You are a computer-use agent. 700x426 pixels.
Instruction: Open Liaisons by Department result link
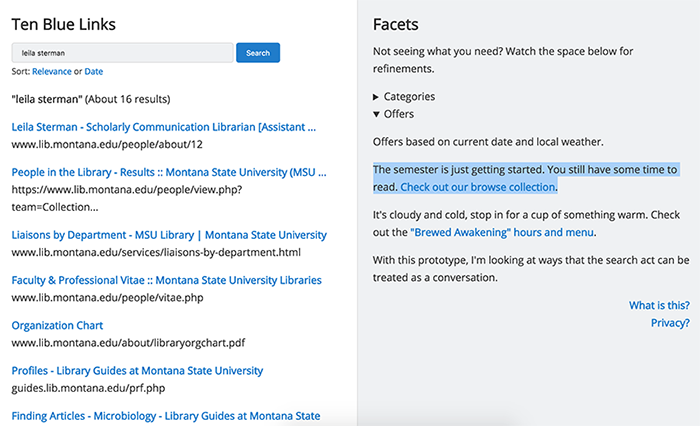click(x=169, y=235)
